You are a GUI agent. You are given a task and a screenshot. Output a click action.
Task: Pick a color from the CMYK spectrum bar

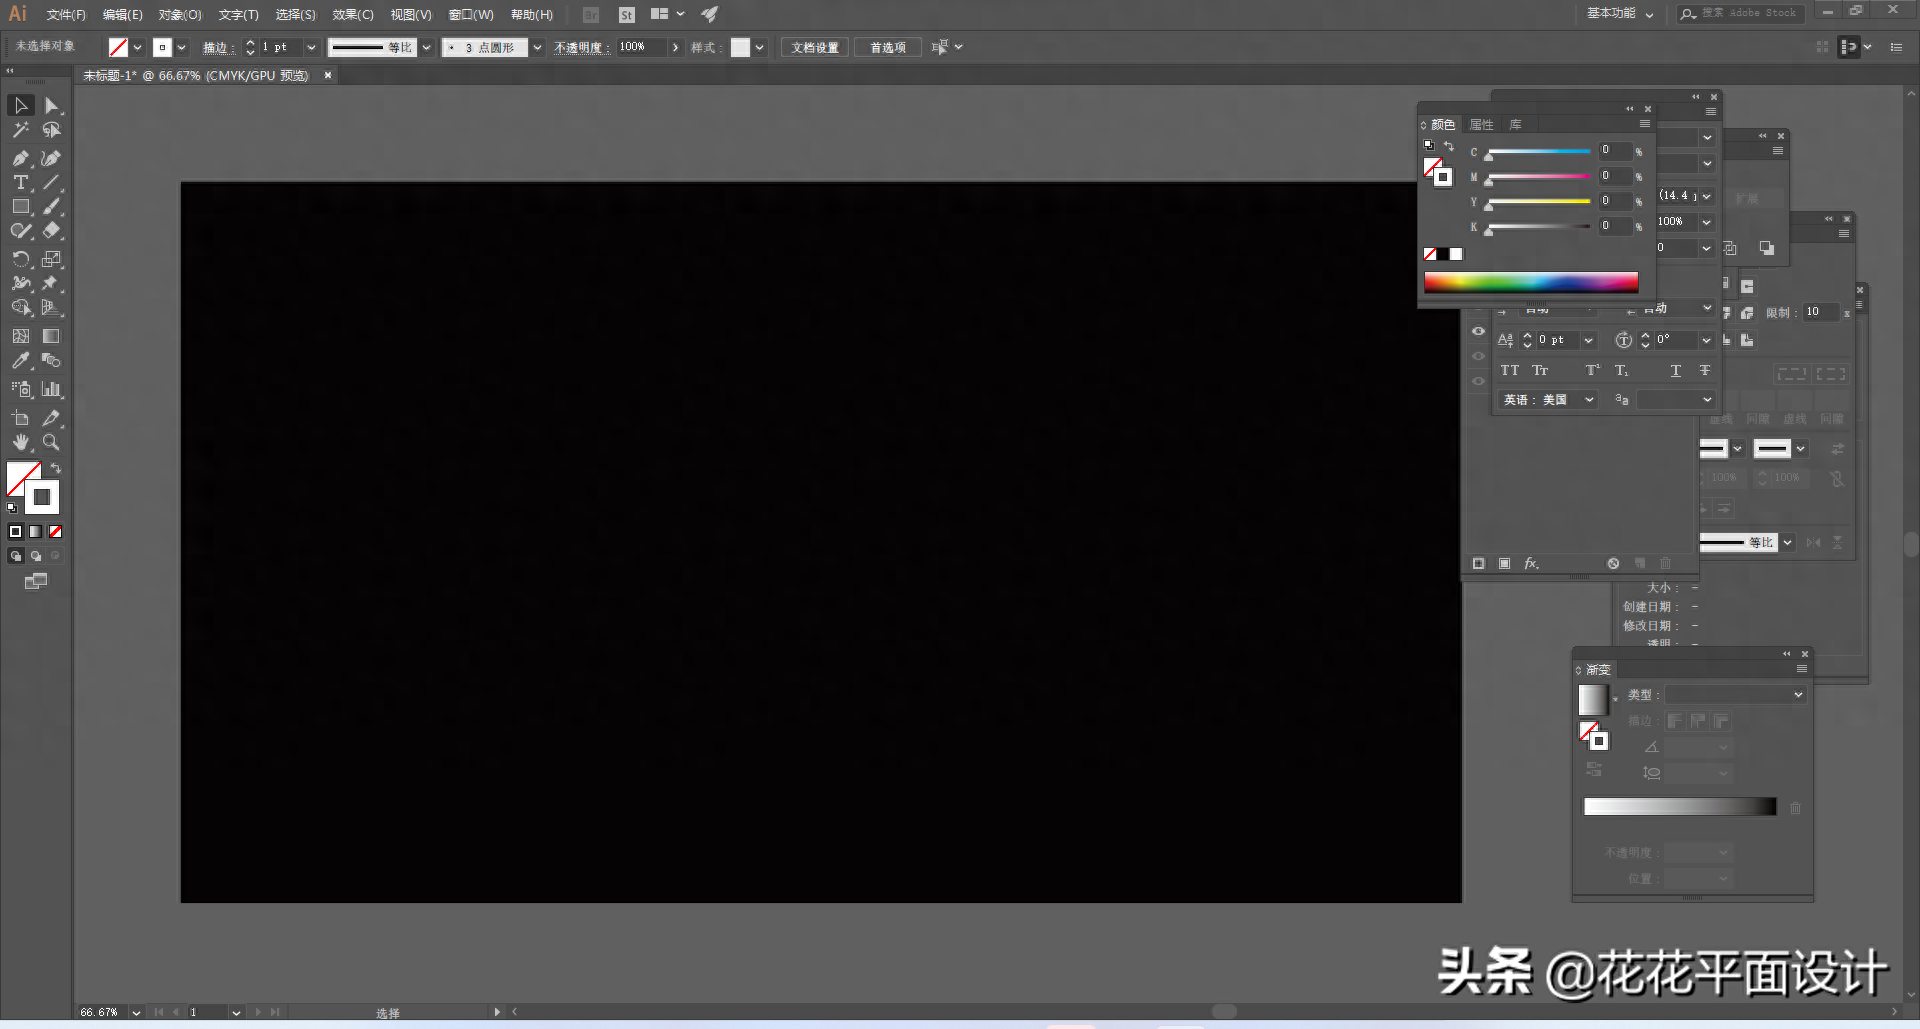point(1530,282)
